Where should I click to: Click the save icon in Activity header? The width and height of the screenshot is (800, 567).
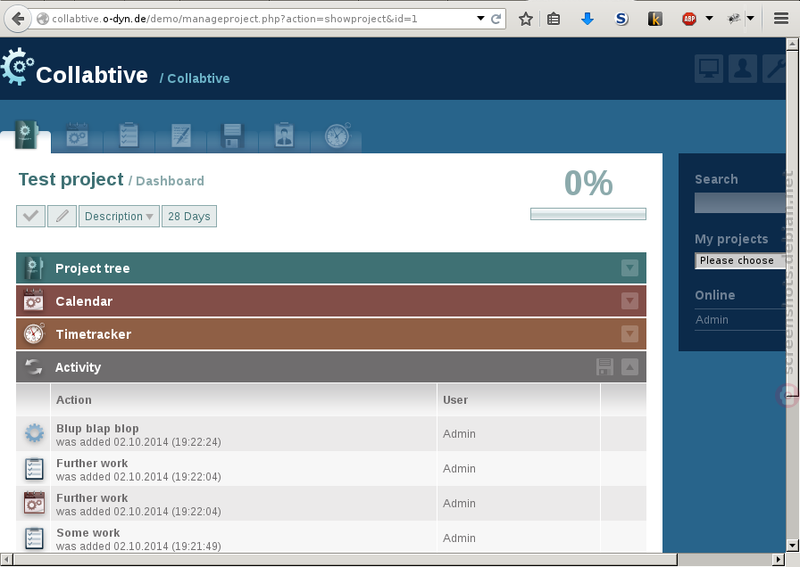coord(605,367)
